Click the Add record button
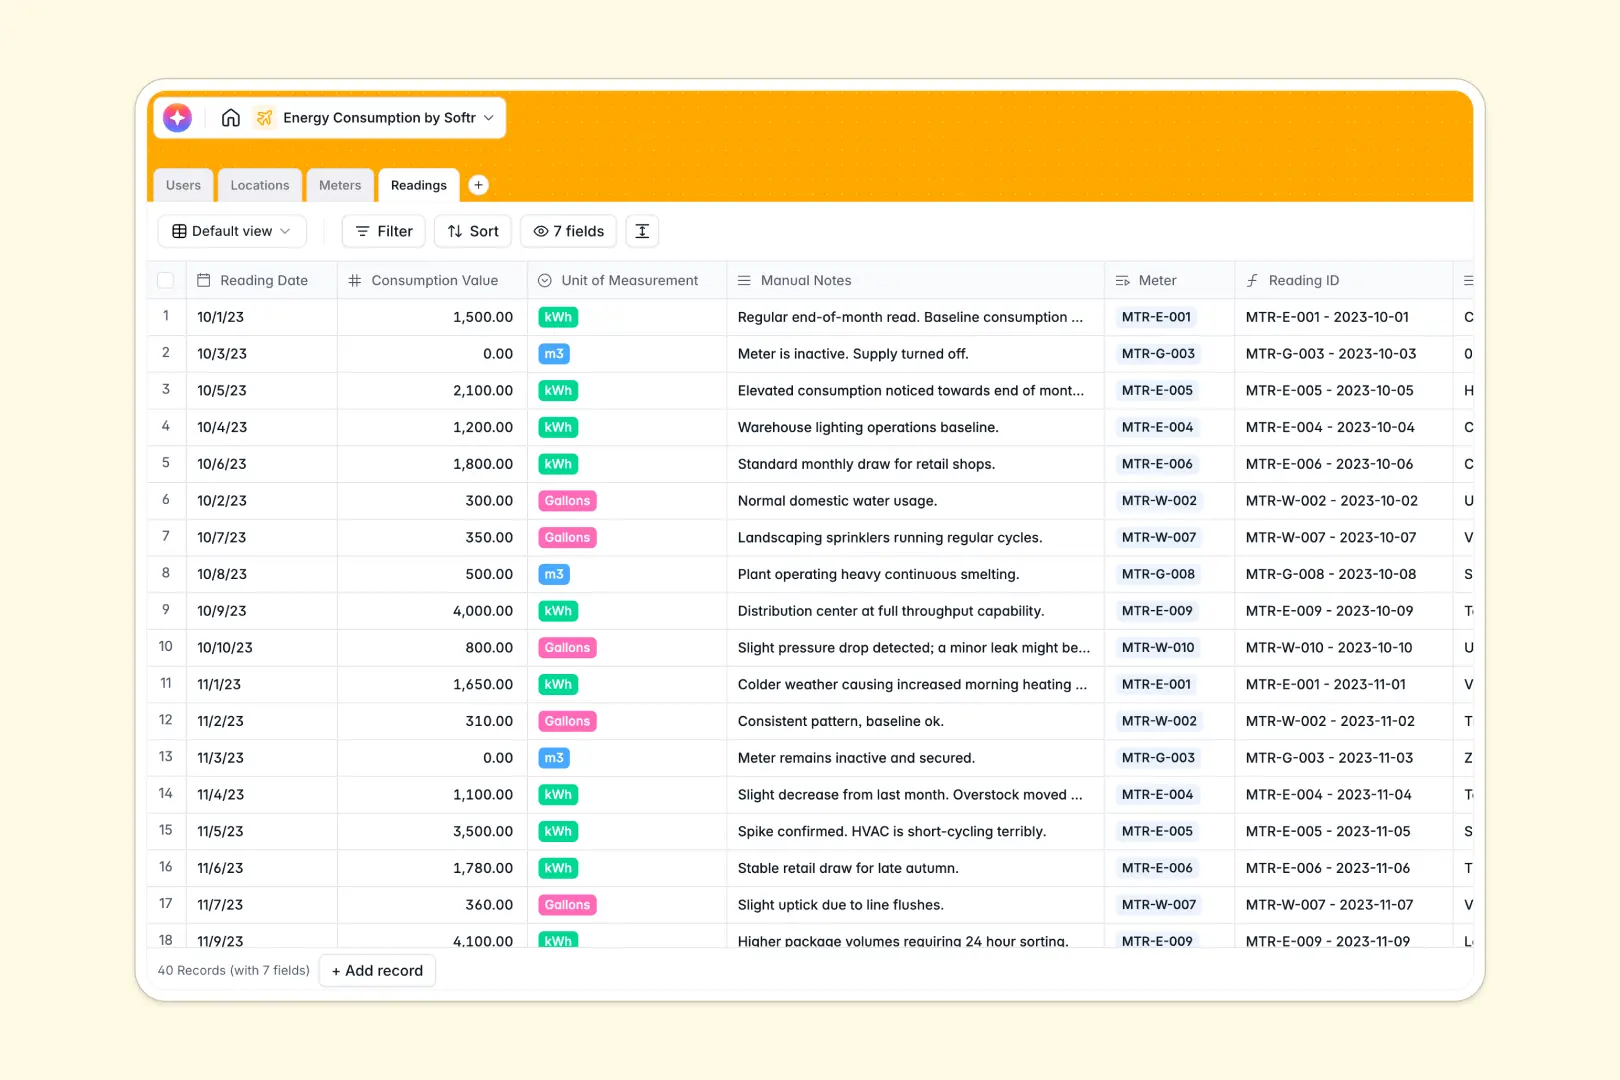Viewport: 1620px width, 1080px height. coord(377,971)
